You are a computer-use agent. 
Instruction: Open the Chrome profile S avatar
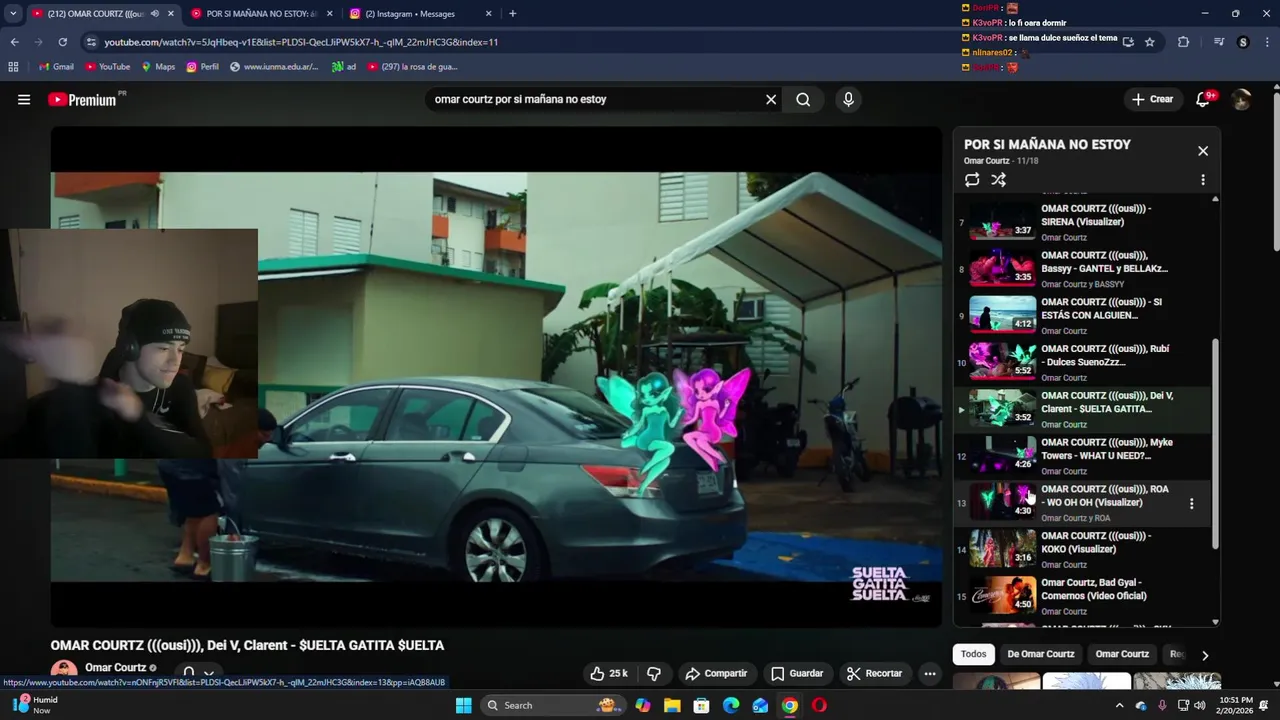click(1243, 42)
